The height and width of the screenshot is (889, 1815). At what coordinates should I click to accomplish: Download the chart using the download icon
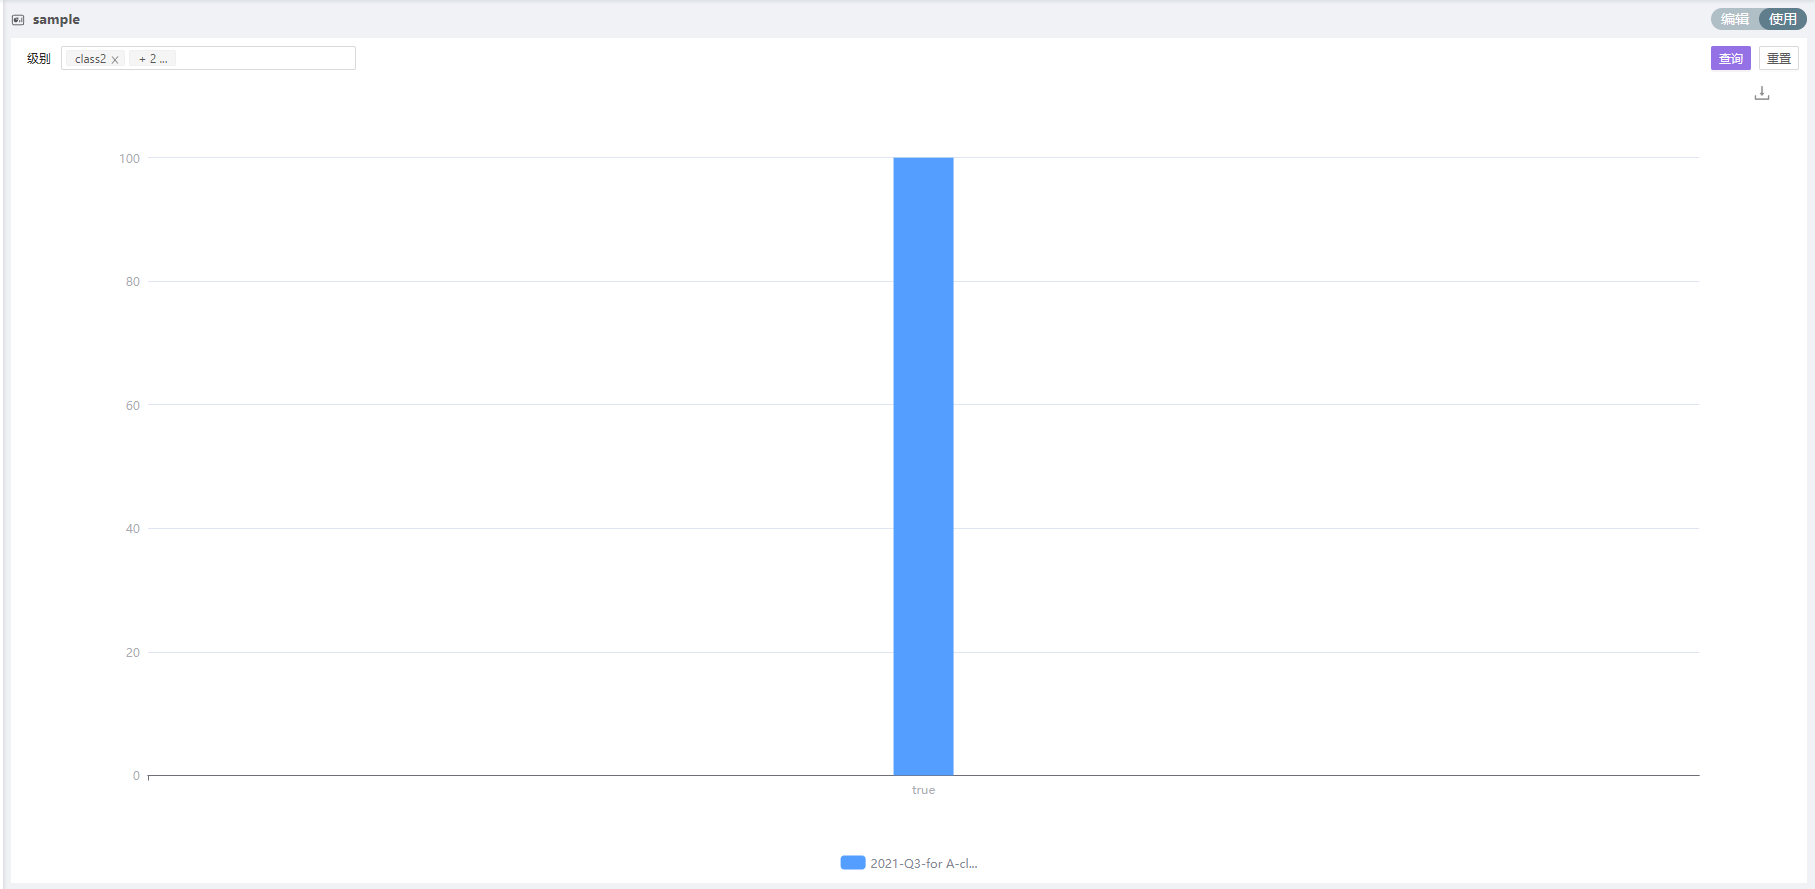point(1762,93)
